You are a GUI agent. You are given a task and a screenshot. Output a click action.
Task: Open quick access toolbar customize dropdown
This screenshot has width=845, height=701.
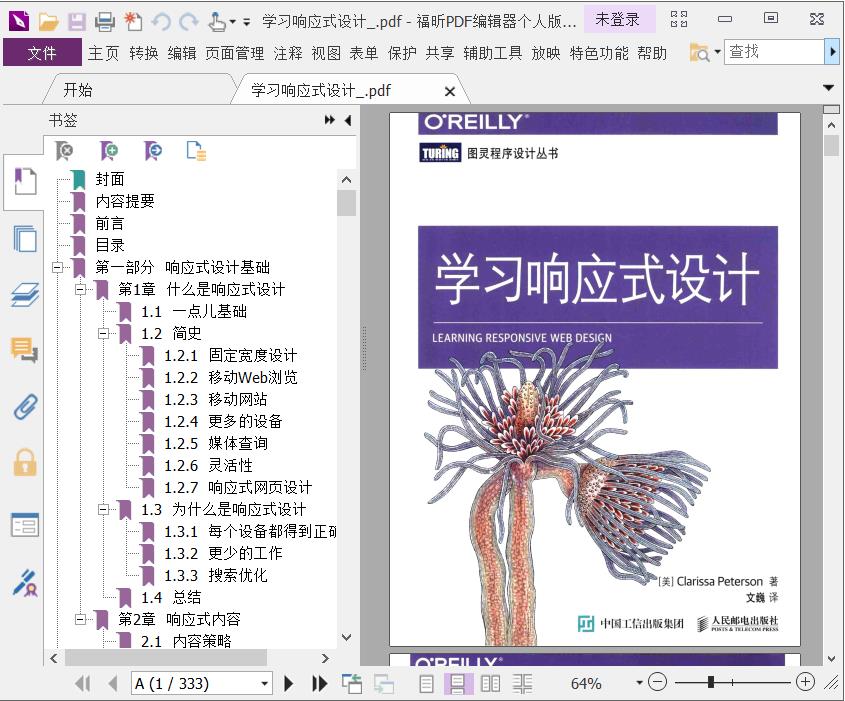click(x=246, y=22)
